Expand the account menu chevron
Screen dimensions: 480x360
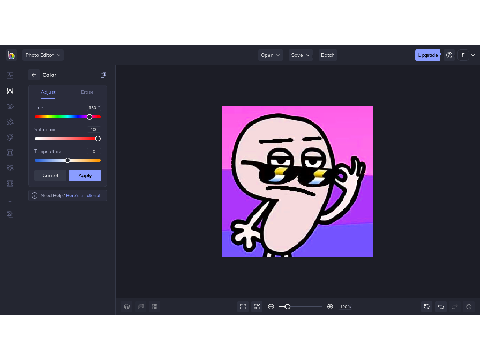click(x=473, y=55)
